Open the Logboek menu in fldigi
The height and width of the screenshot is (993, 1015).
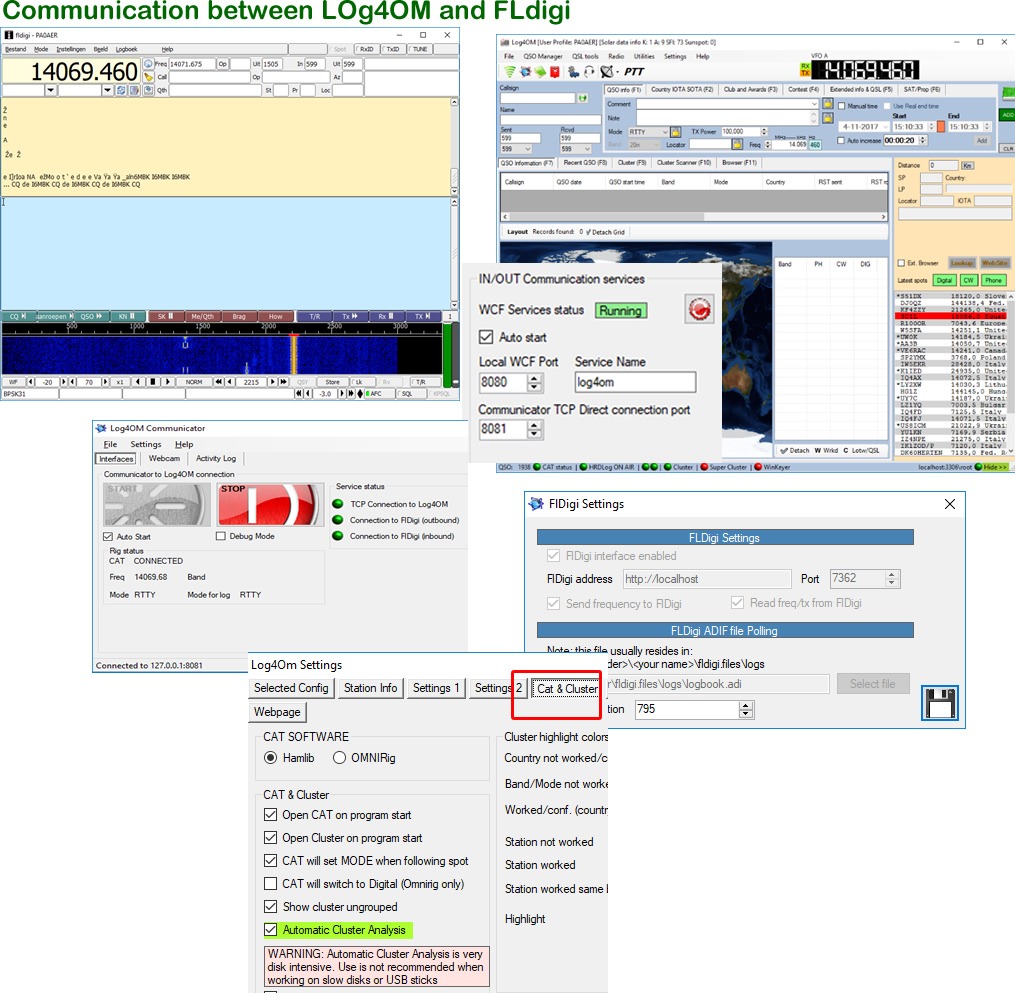click(127, 49)
